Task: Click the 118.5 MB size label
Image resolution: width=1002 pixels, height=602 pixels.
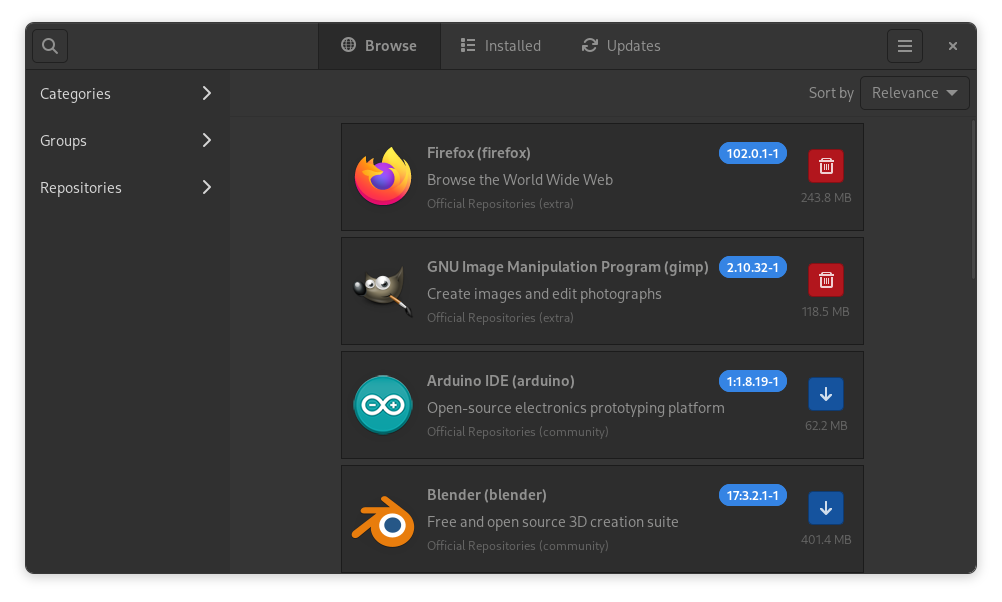Action: [x=826, y=312]
